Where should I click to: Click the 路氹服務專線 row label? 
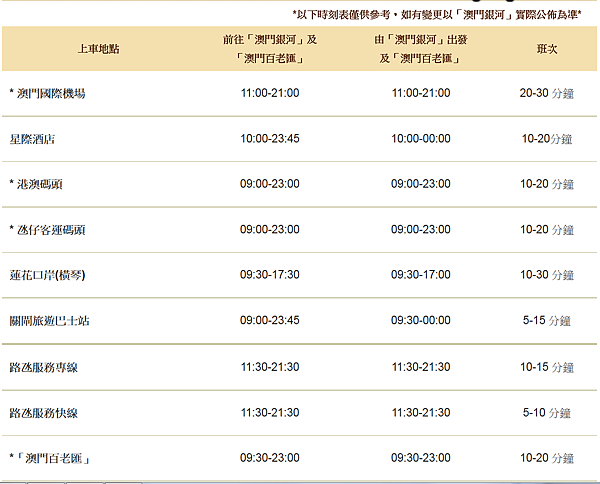click(44, 368)
